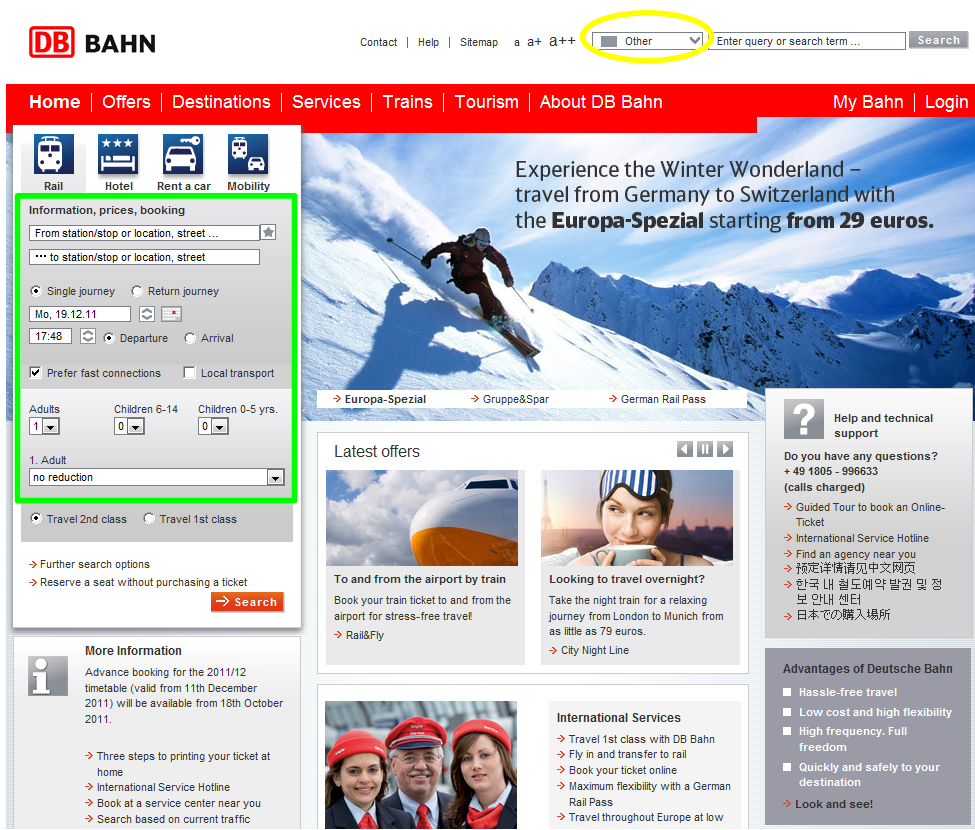Image resolution: width=975 pixels, height=830 pixels.
Task: Open 'Find an agency near you' link
Action: click(x=855, y=554)
